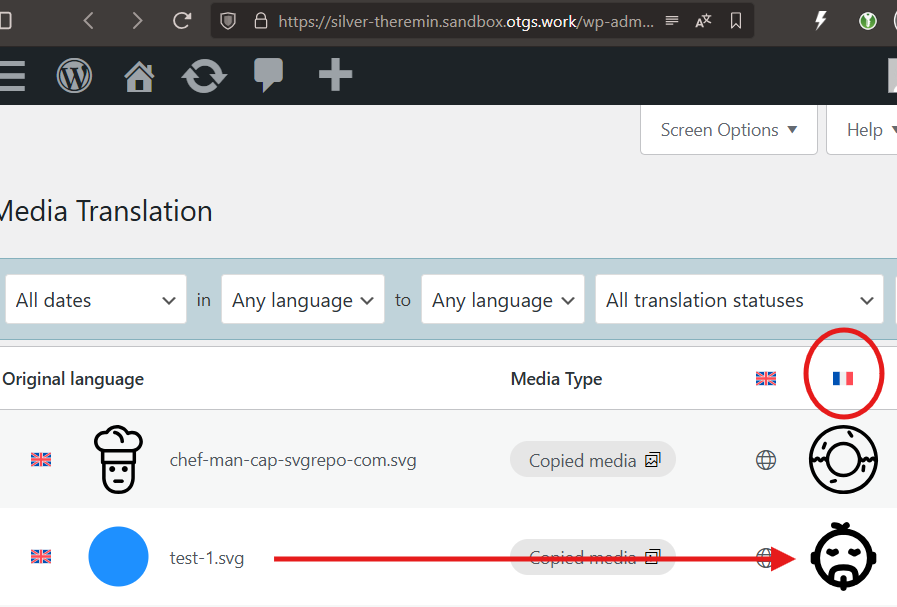Toggle the hamburger admin menu

tap(11, 76)
